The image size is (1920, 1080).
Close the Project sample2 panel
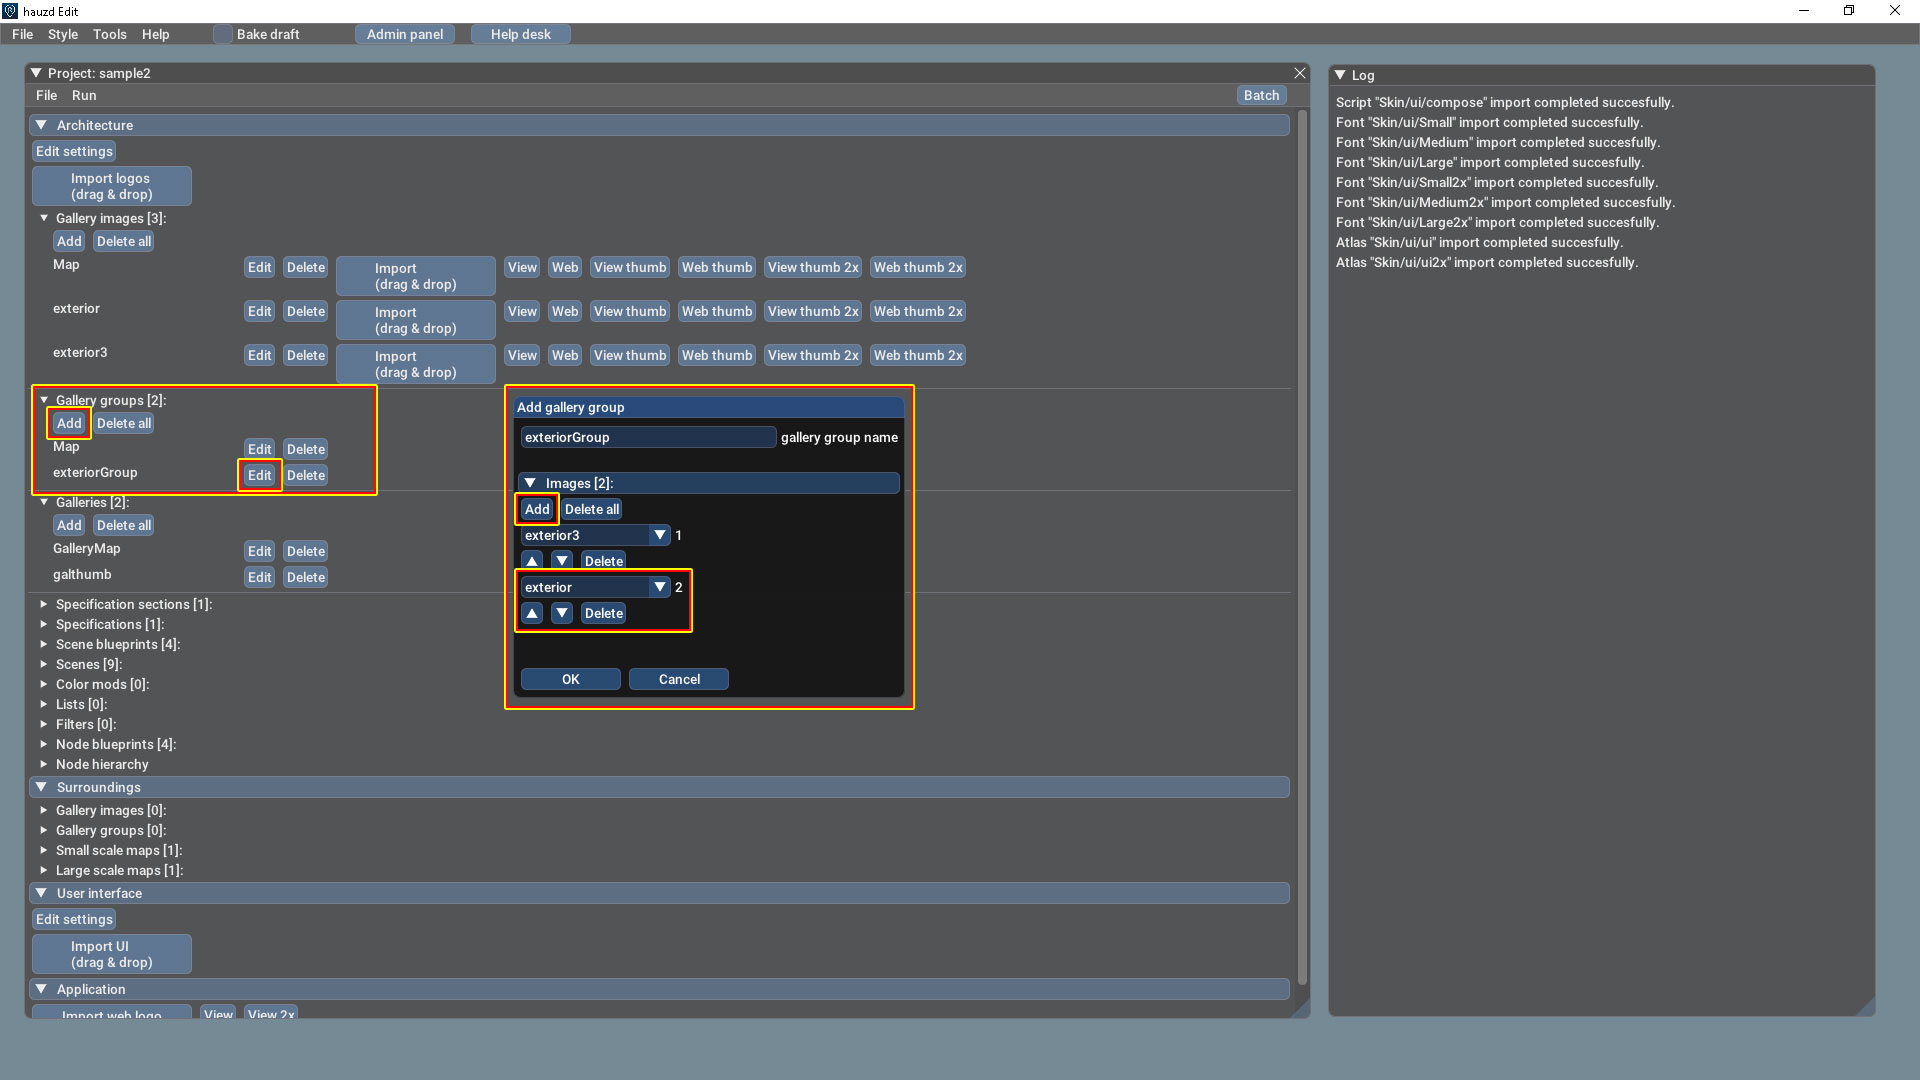coord(1300,73)
